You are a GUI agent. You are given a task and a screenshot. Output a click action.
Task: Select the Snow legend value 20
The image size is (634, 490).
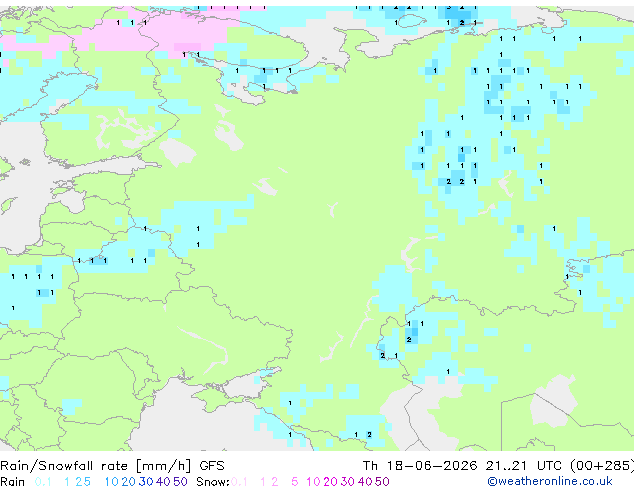(x=330, y=482)
